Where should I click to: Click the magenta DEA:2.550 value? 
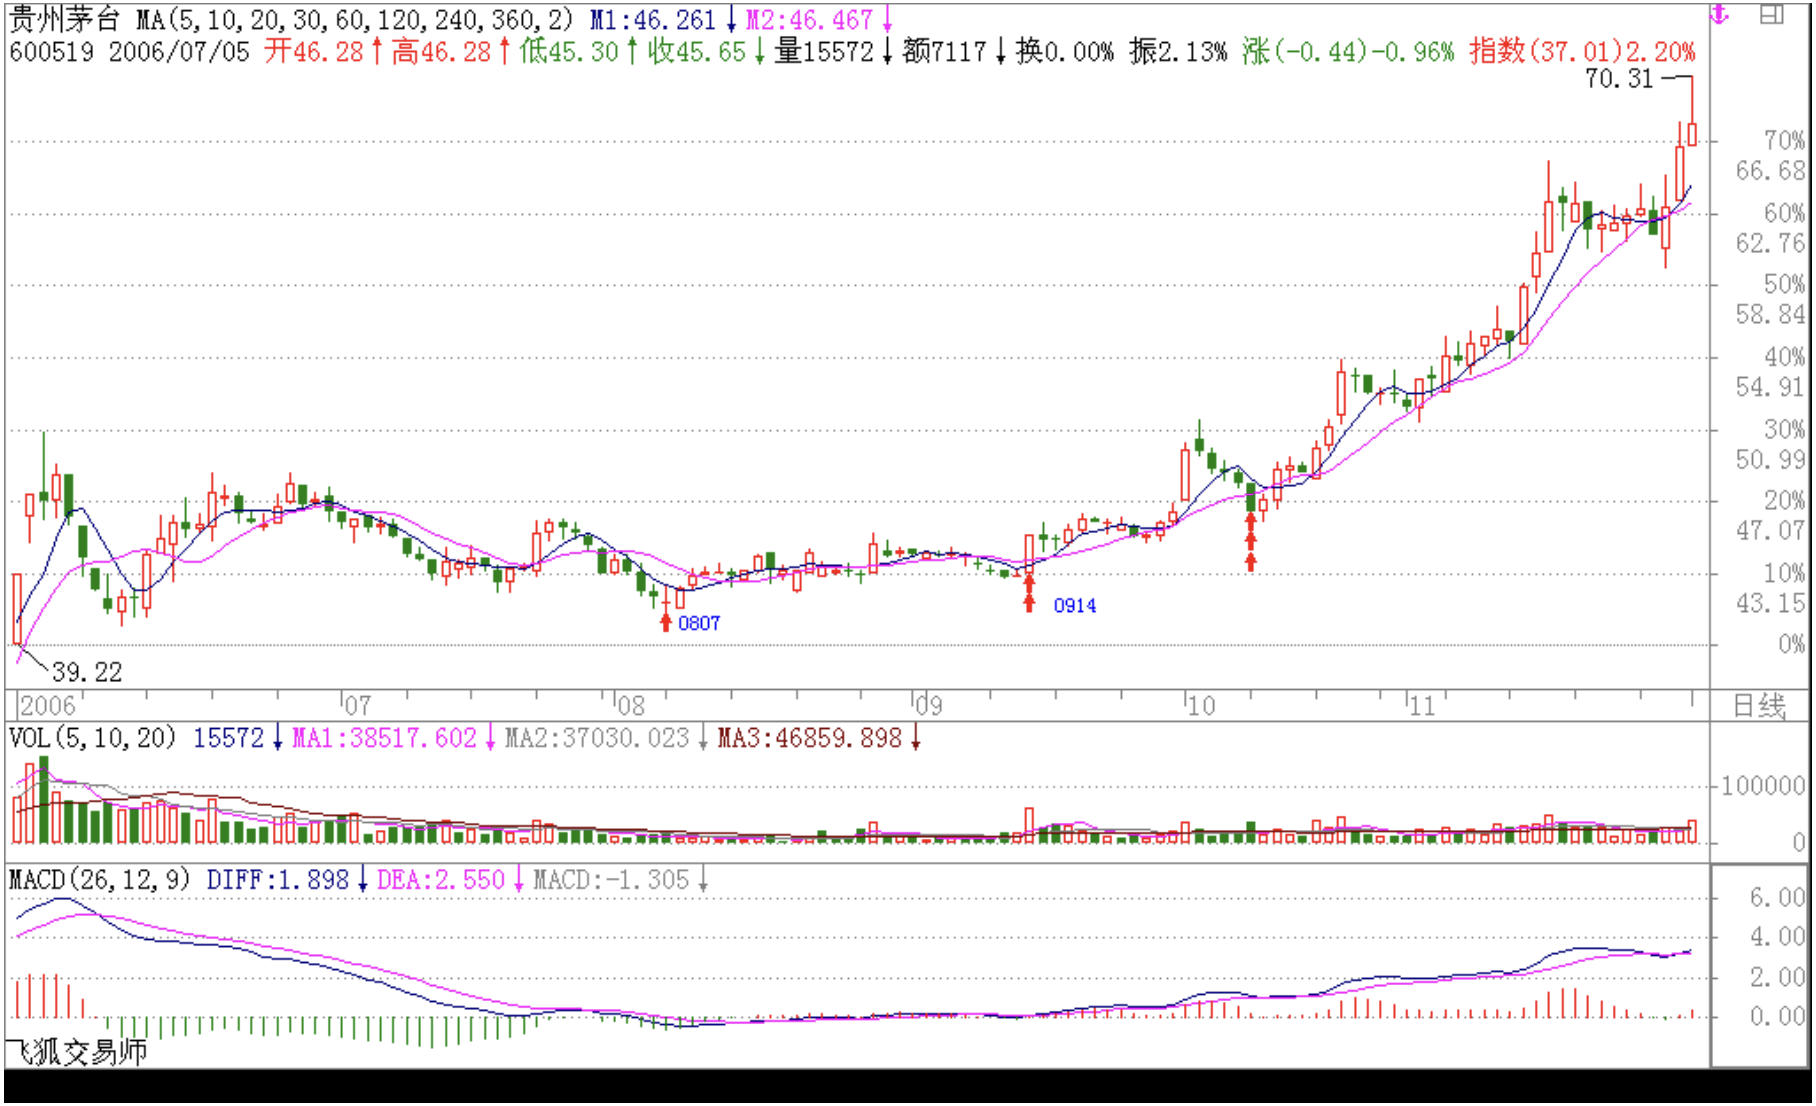pyautogui.click(x=441, y=880)
